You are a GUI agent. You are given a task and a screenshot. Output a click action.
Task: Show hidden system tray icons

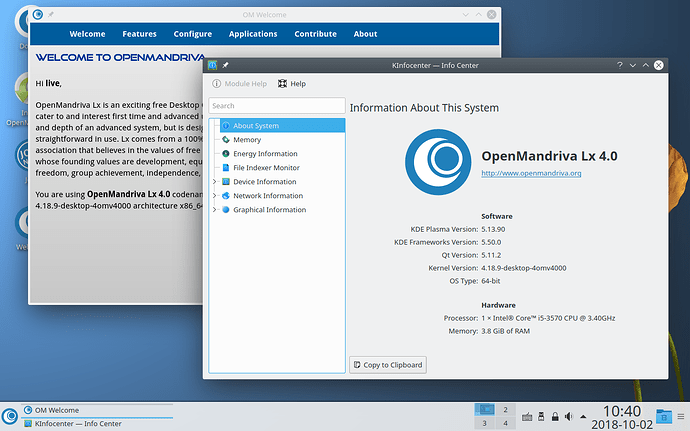[x=583, y=416]
